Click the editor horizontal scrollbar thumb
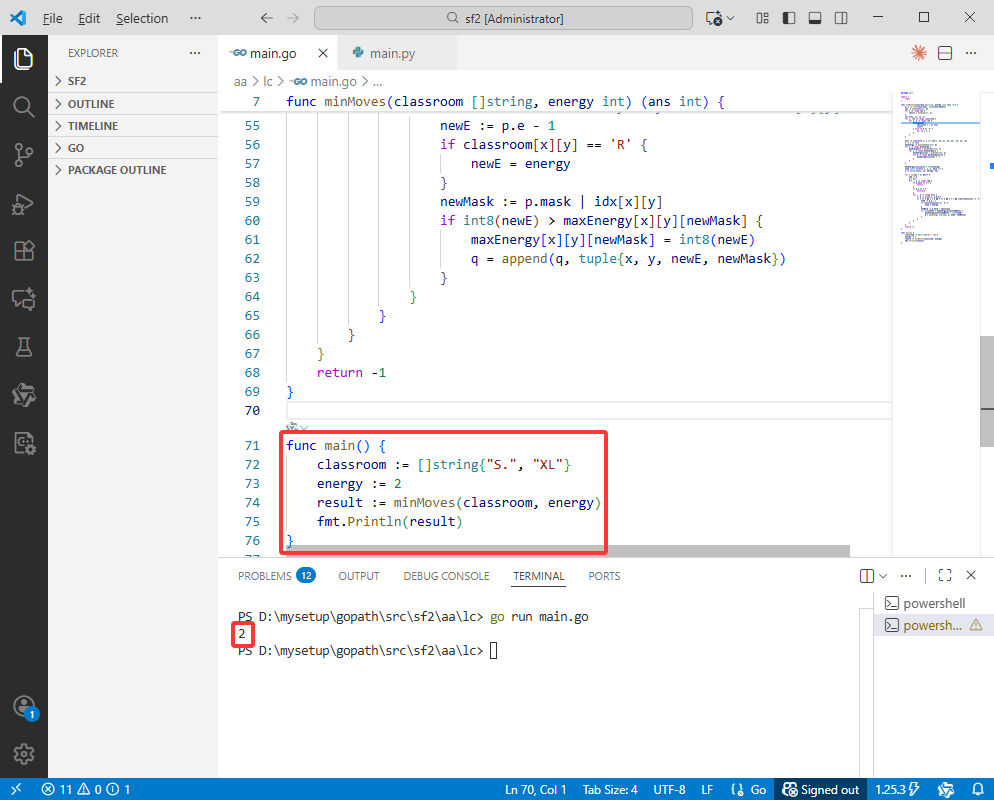Screen dimensions: 994x800 [569, 551]
